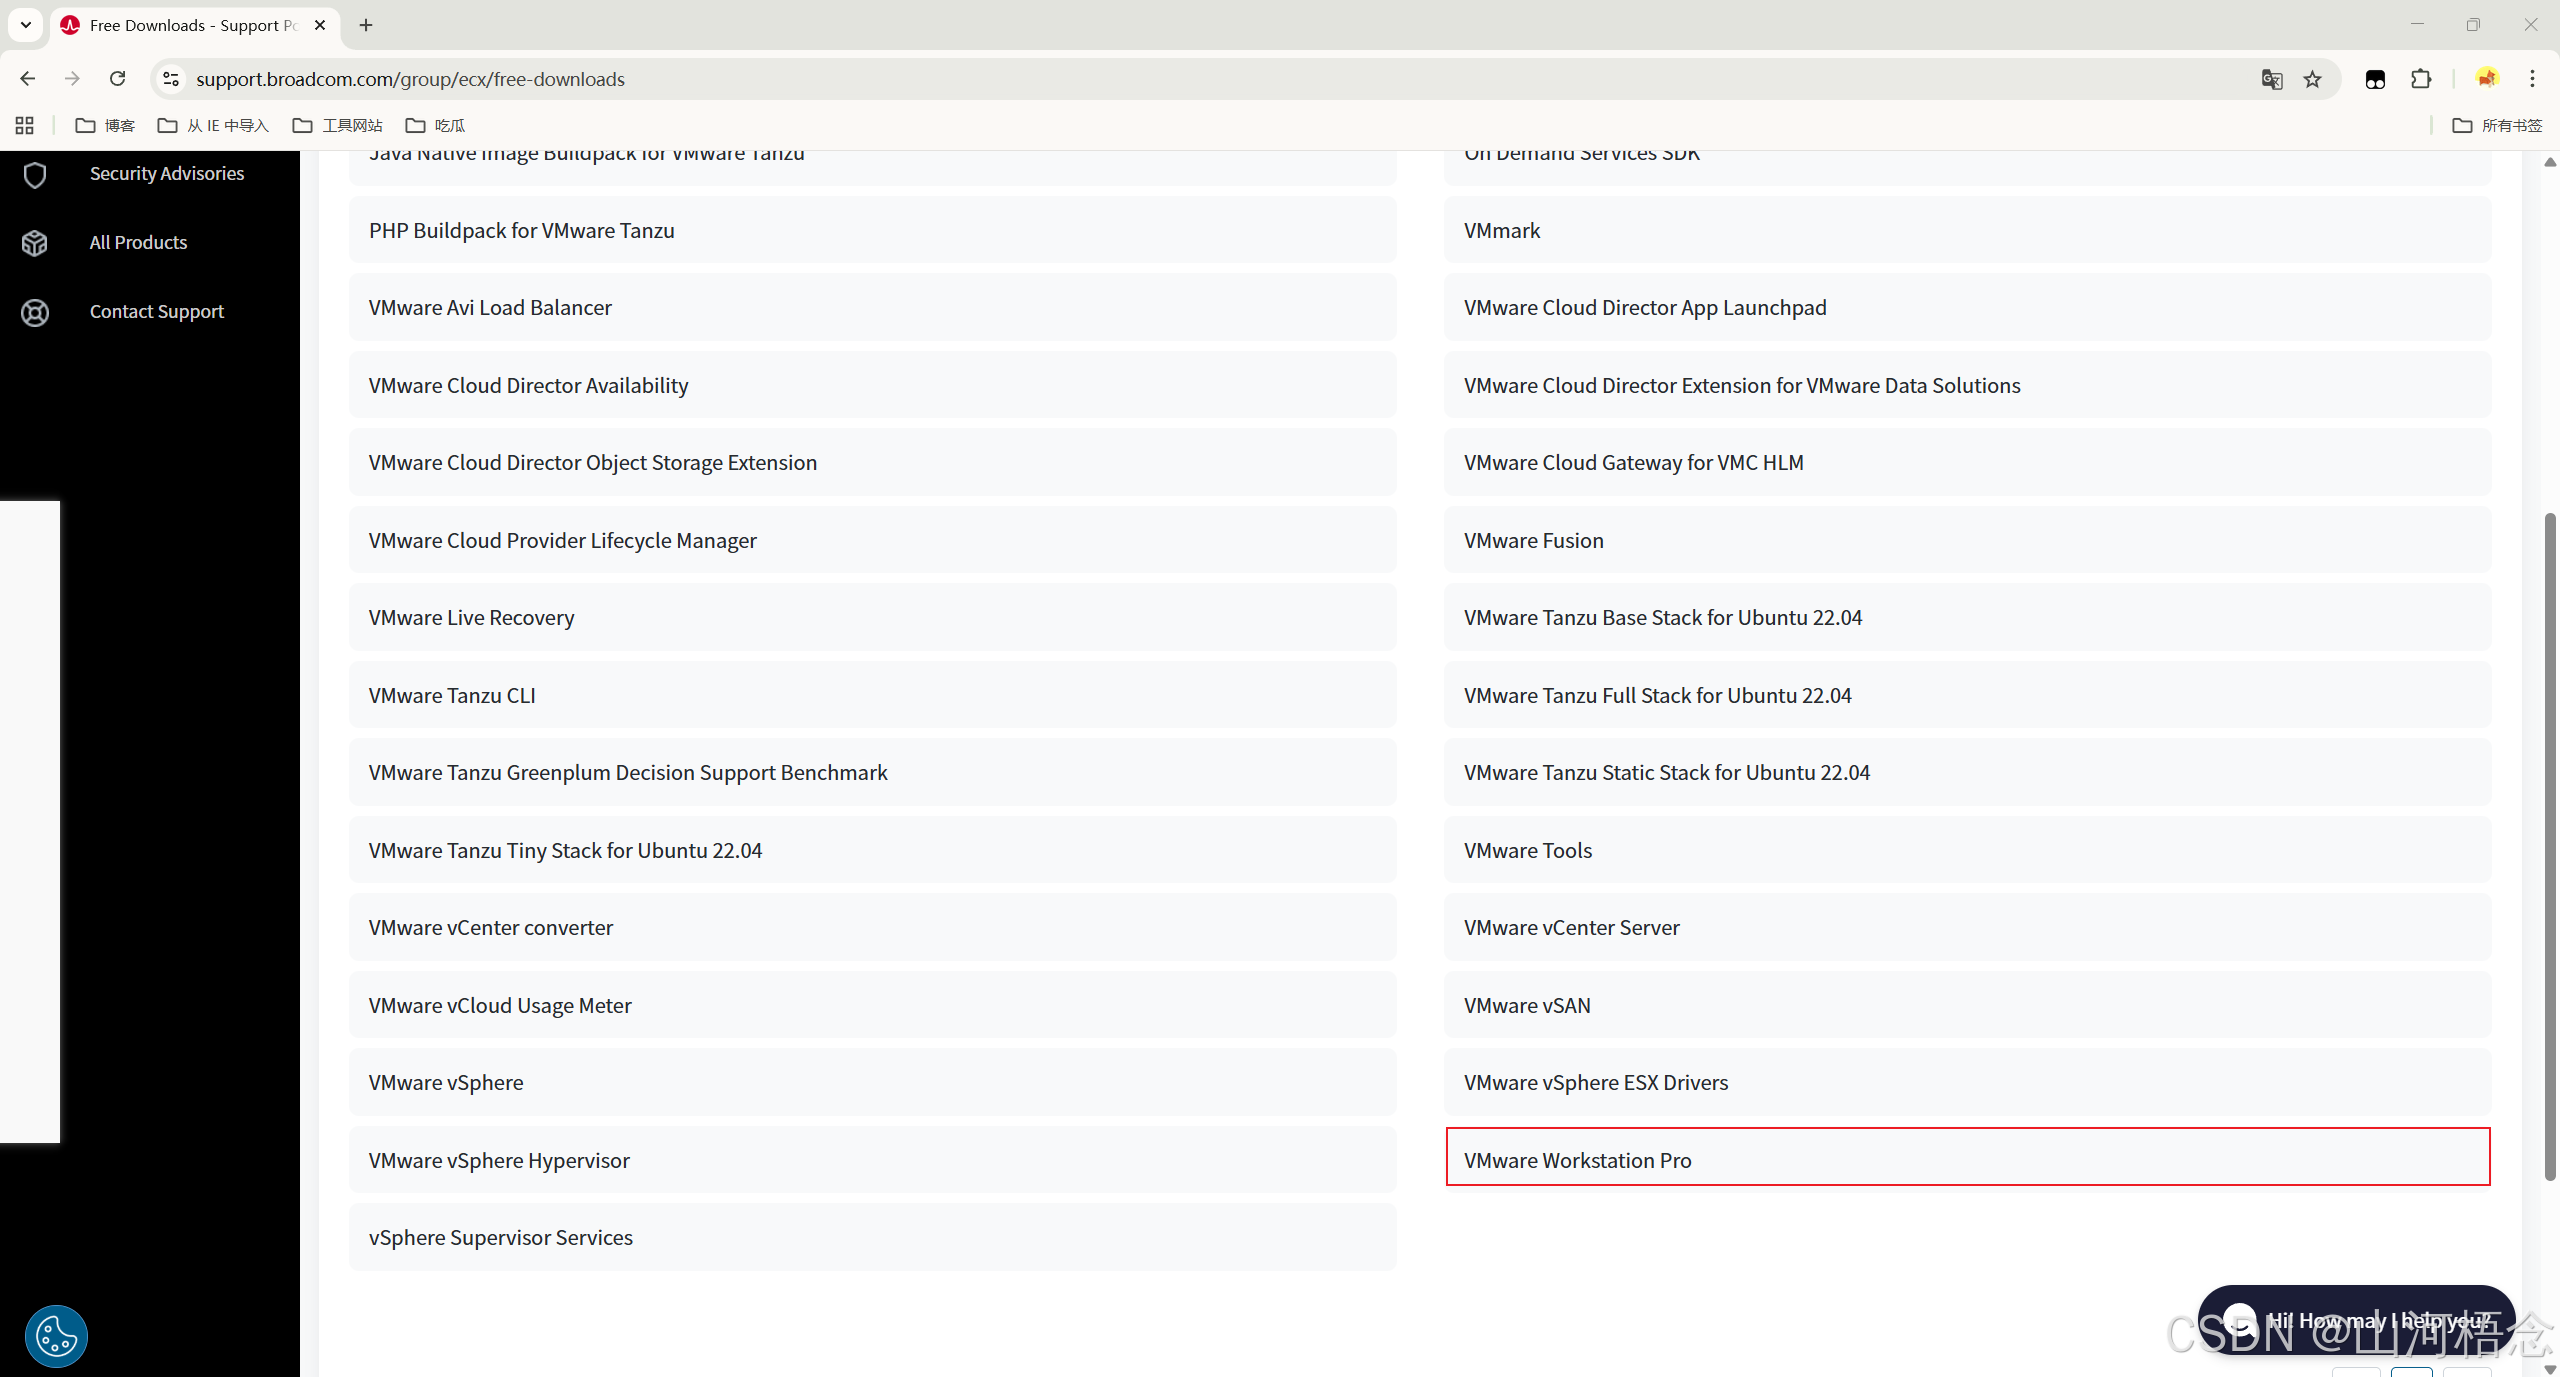2560x1377 pixels.
Task: Click the Contact Support lifebuoy icon
Action: tap(35, 313)
